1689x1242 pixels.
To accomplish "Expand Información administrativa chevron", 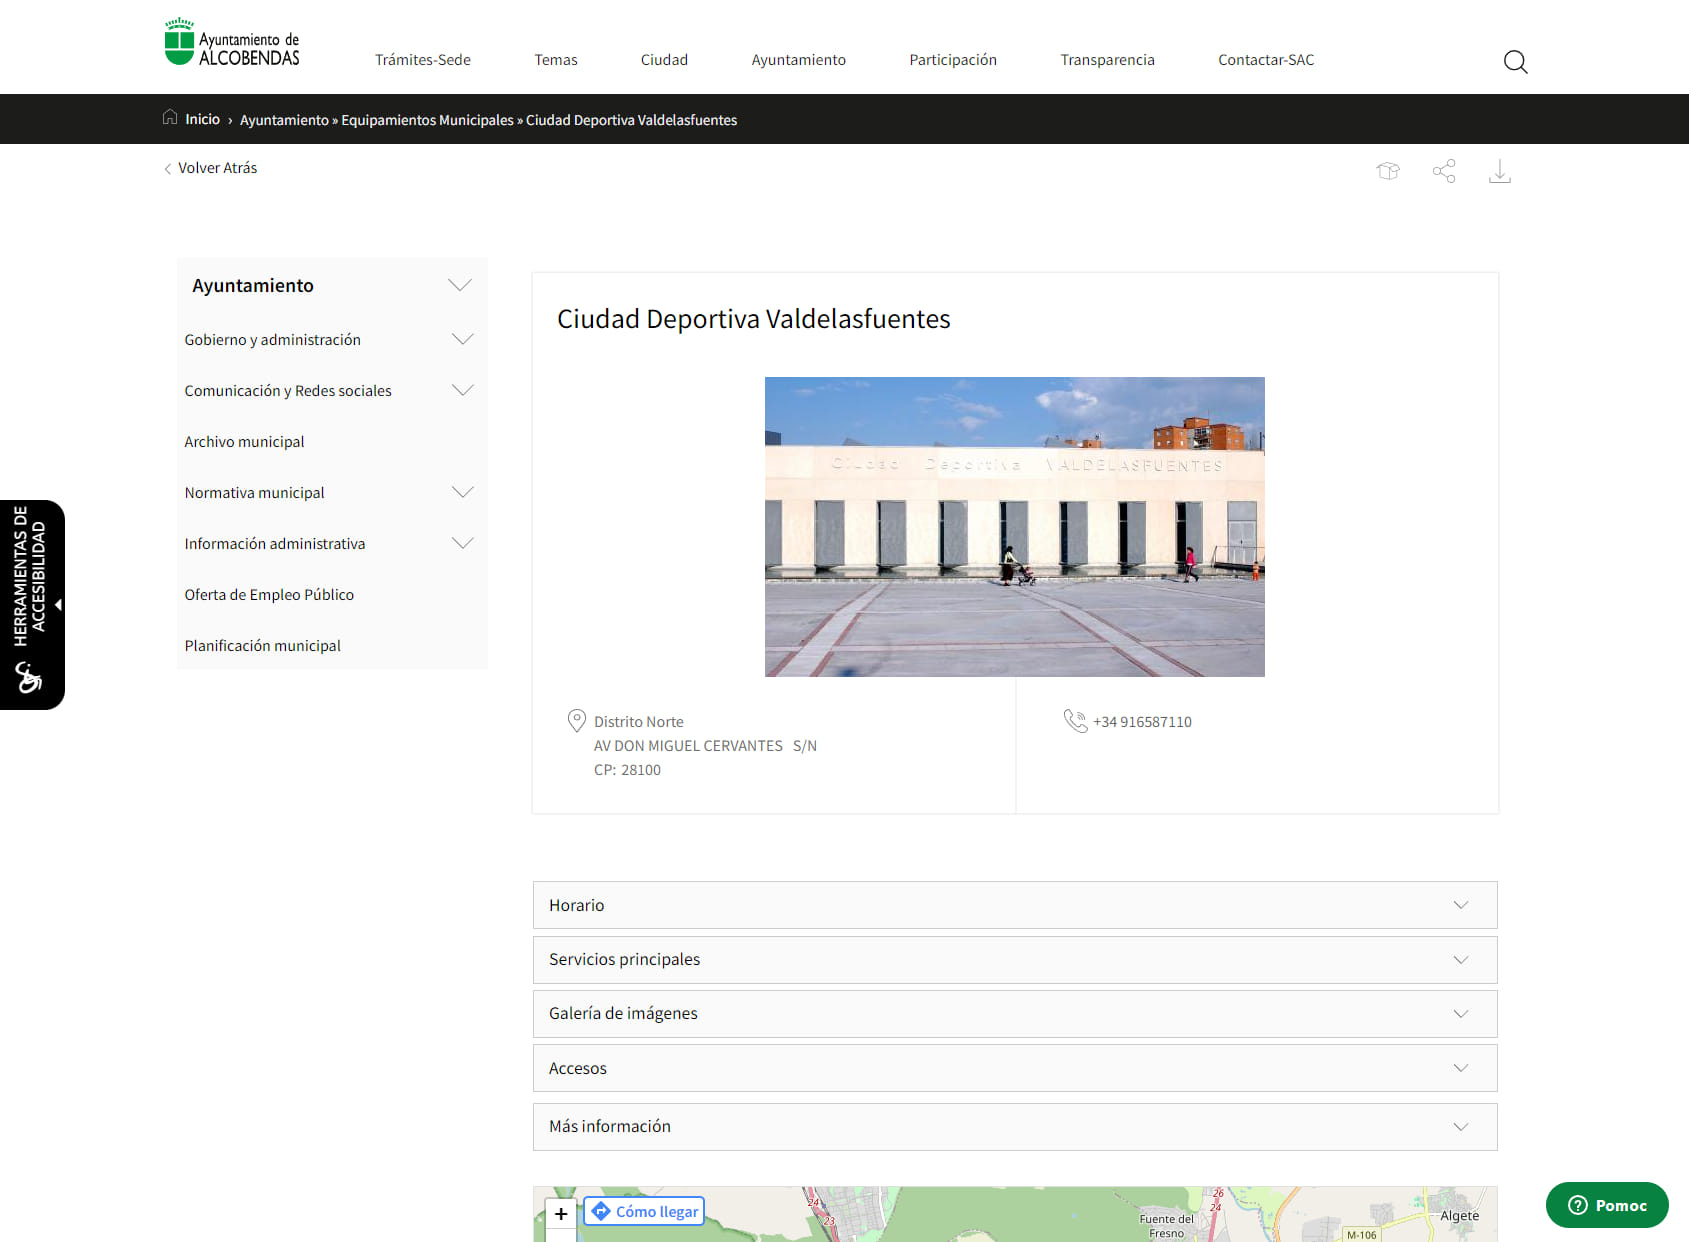I will point(462,543).
